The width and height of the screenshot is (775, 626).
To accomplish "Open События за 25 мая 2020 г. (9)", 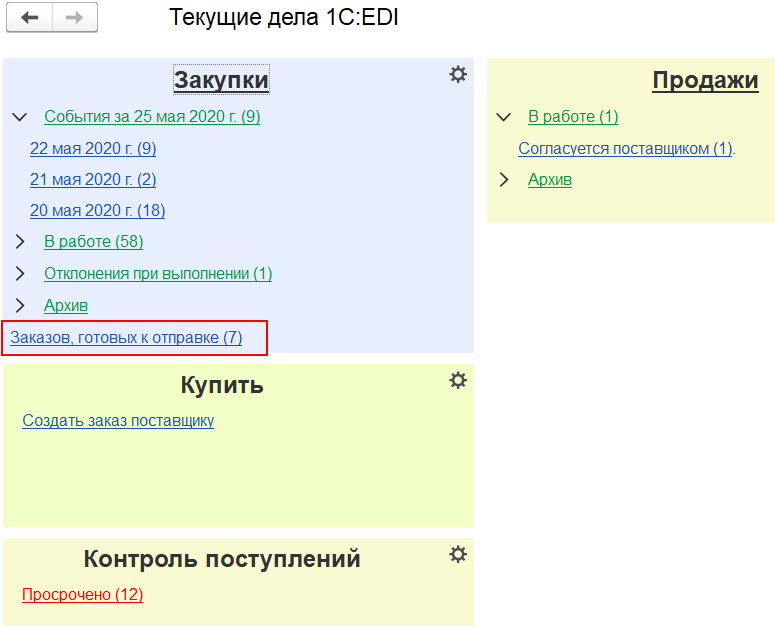I will (152, 117).
